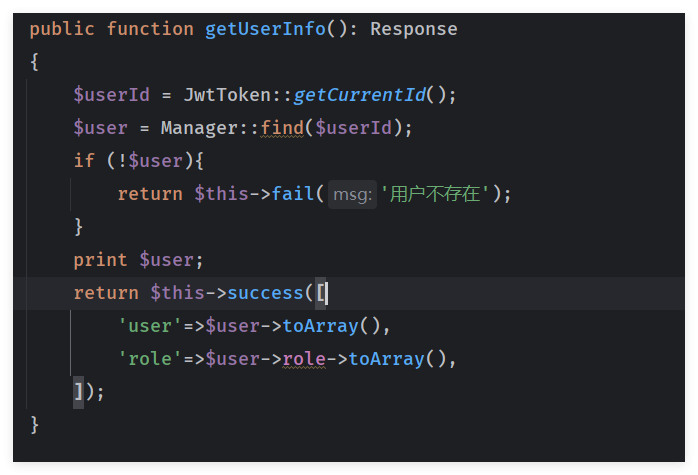698x475 pixels.
Task: Click the fail method call
Action: pos(293,194)
